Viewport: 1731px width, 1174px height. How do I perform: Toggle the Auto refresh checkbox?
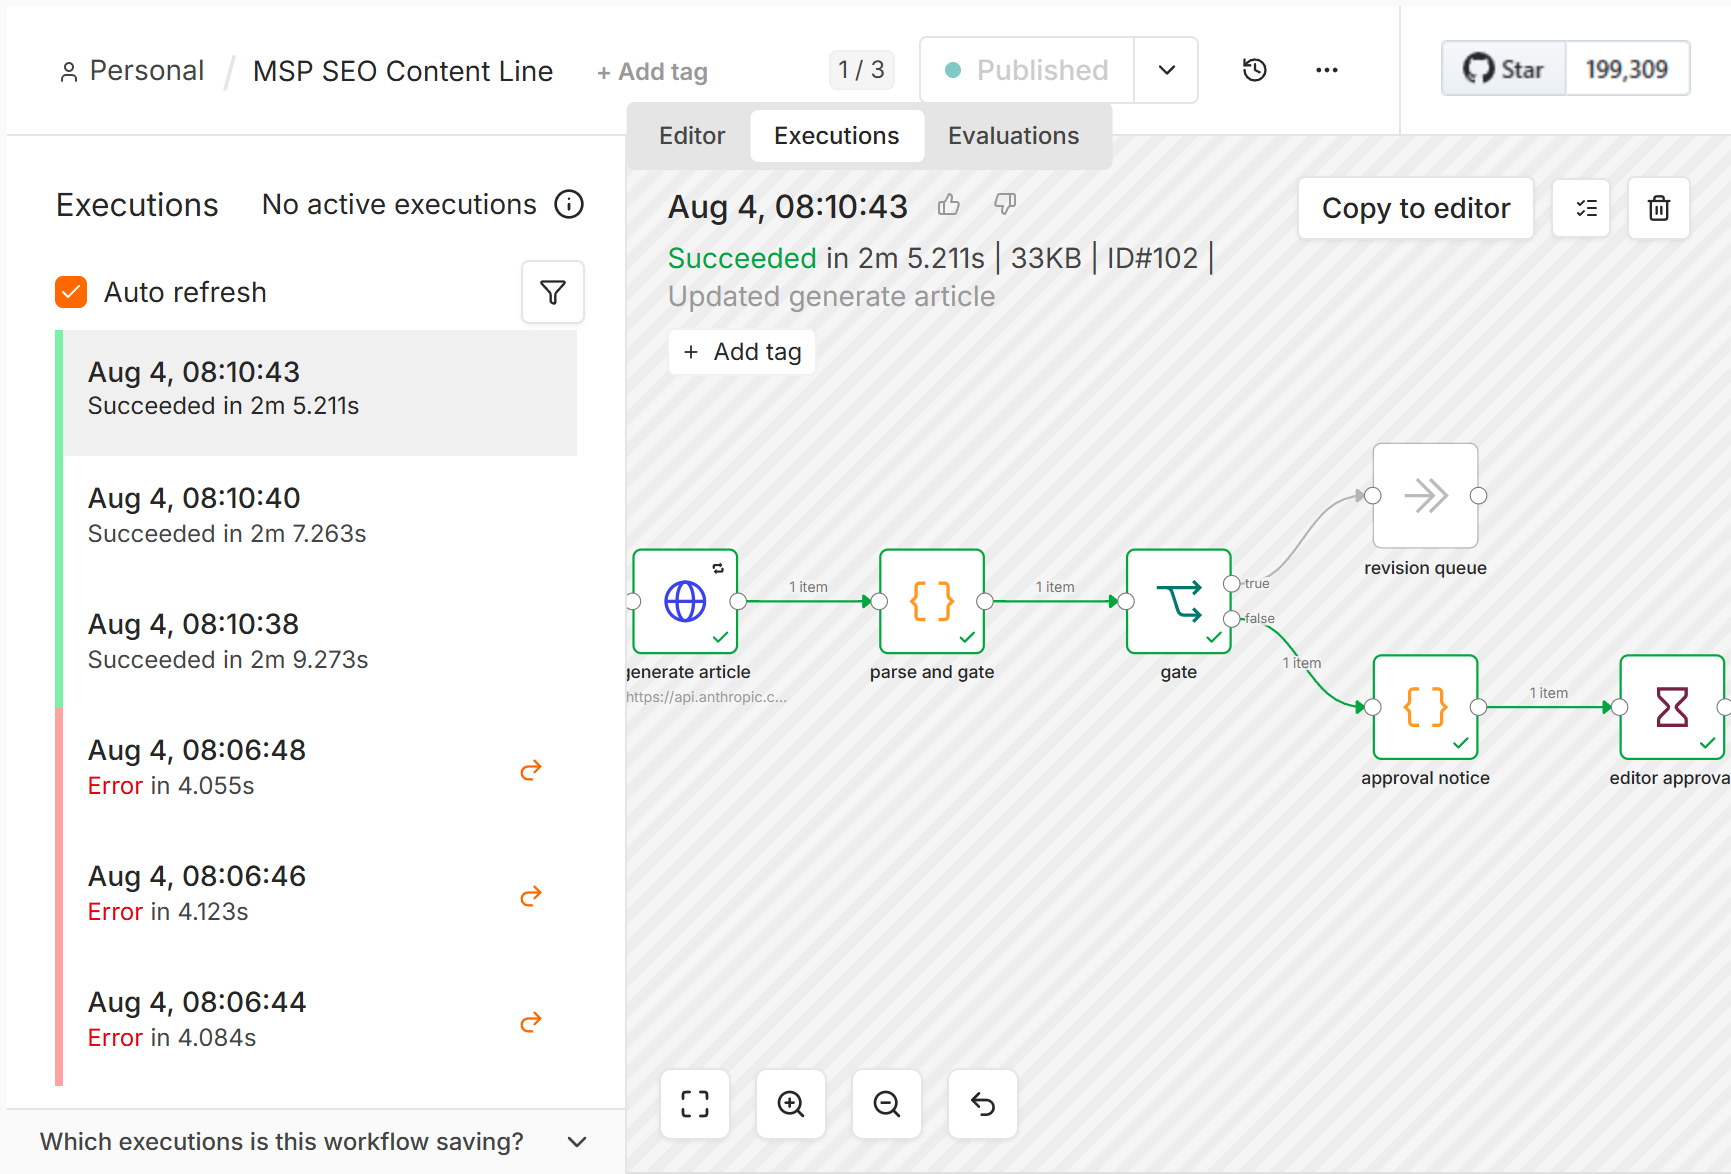71,292
